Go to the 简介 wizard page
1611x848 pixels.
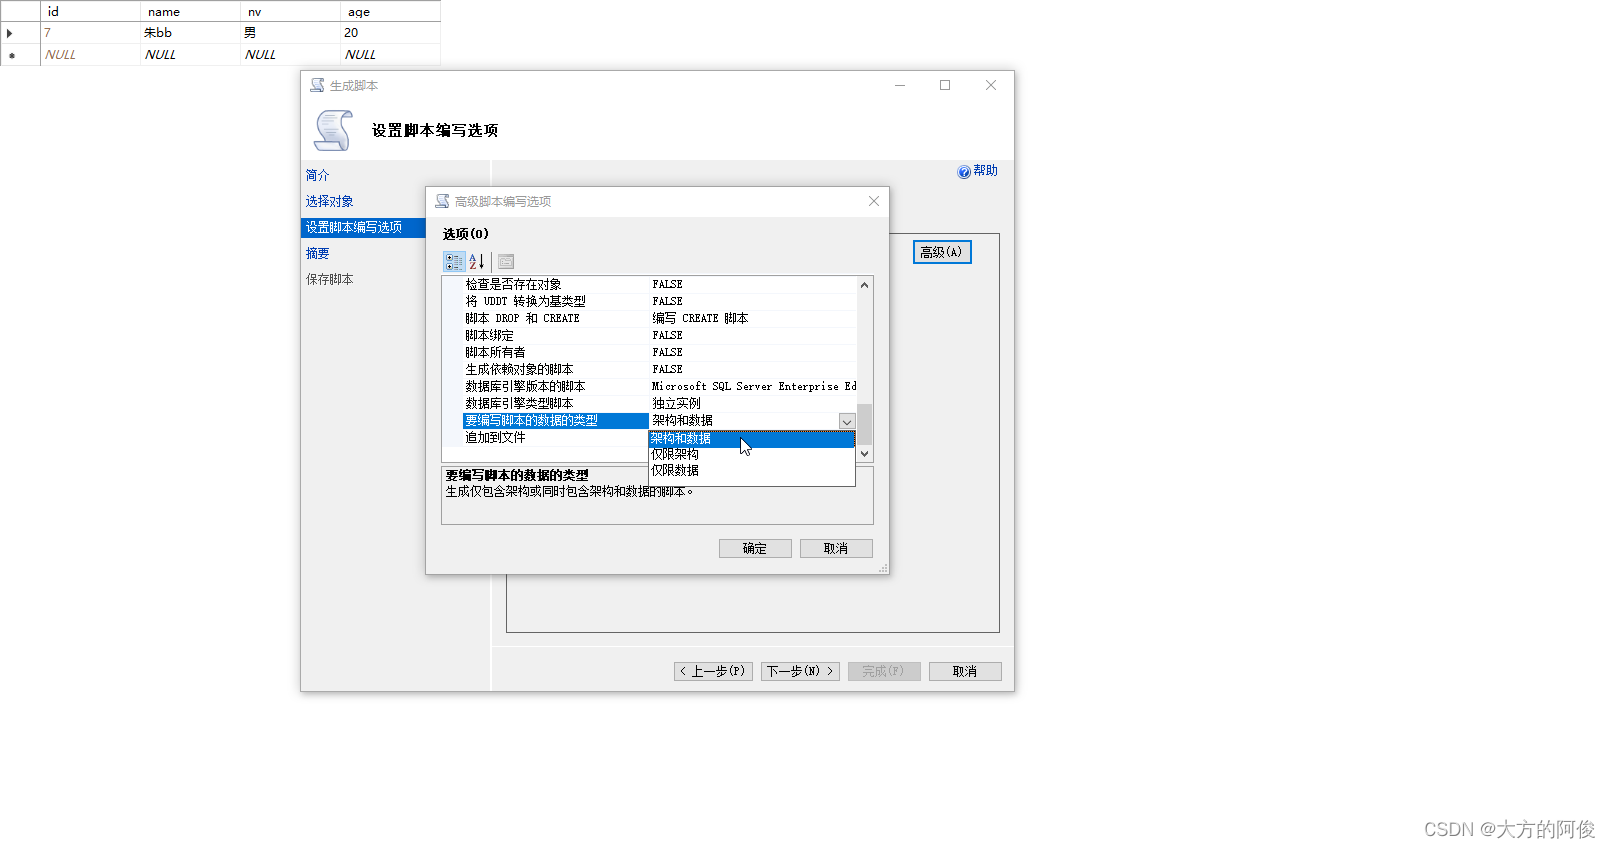click(317, 175)
